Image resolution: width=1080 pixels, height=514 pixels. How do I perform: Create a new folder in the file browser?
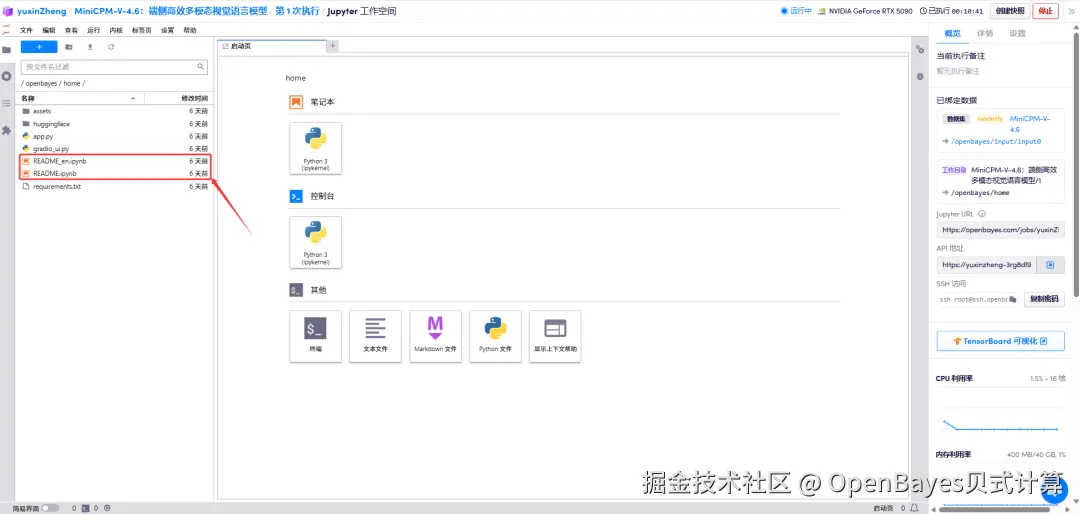pyautogui.click(x=69, y=47)
